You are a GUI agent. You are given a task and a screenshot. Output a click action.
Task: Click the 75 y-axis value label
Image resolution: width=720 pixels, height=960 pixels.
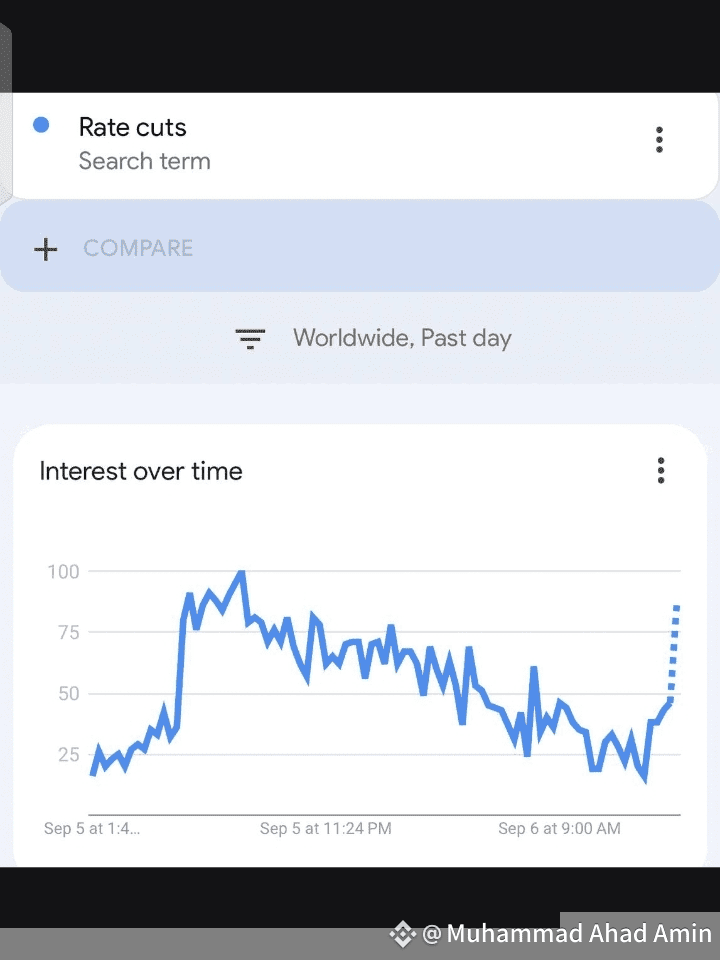click(x=69, y=632)
